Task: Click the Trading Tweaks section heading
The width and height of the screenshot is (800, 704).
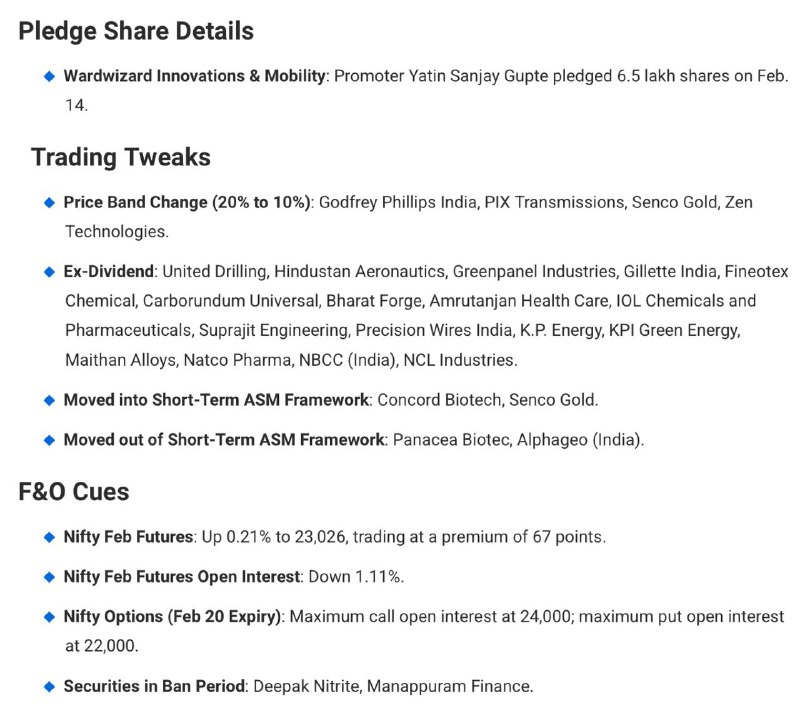Action: (121, 157)
